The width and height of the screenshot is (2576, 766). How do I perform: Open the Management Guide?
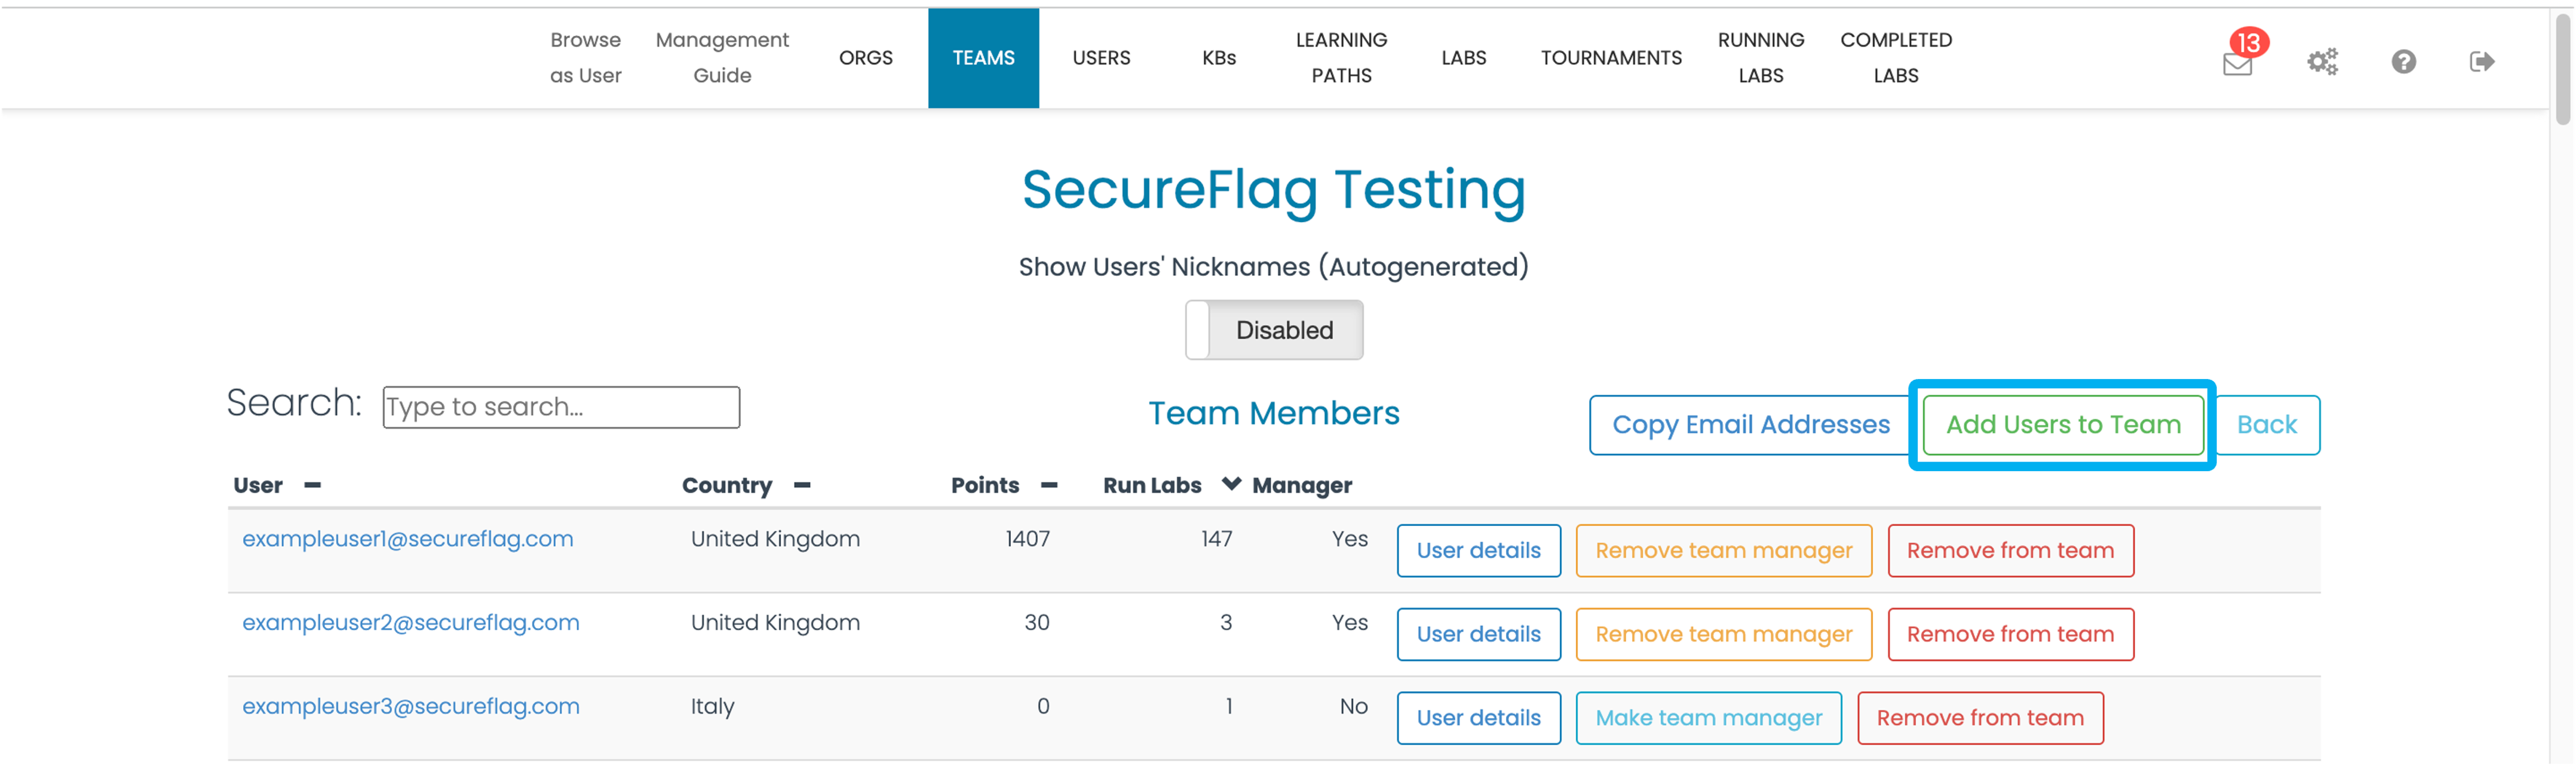coord(722,58)
